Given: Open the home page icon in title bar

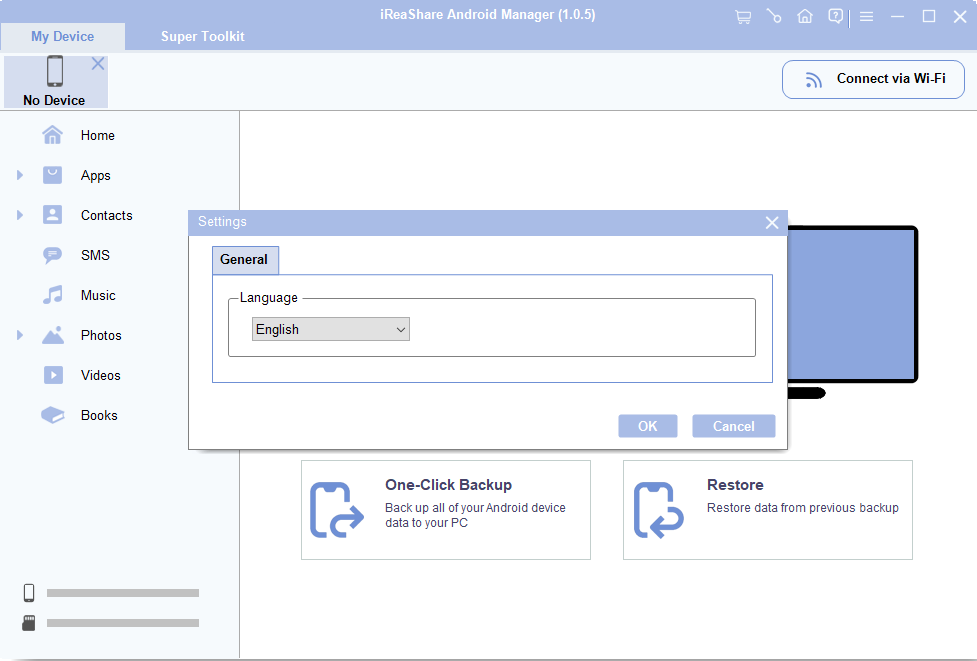Looking at the screenshot, I should [x=805, y=17].
